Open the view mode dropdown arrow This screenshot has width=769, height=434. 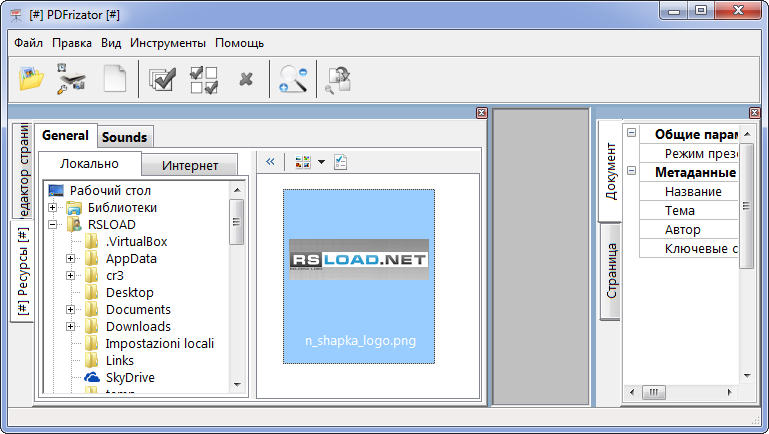[321, 161]
